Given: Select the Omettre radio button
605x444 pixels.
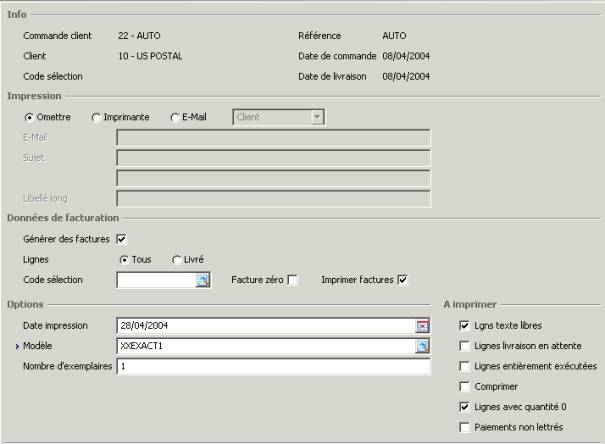Looking at the screenshot, I should 29,117.
